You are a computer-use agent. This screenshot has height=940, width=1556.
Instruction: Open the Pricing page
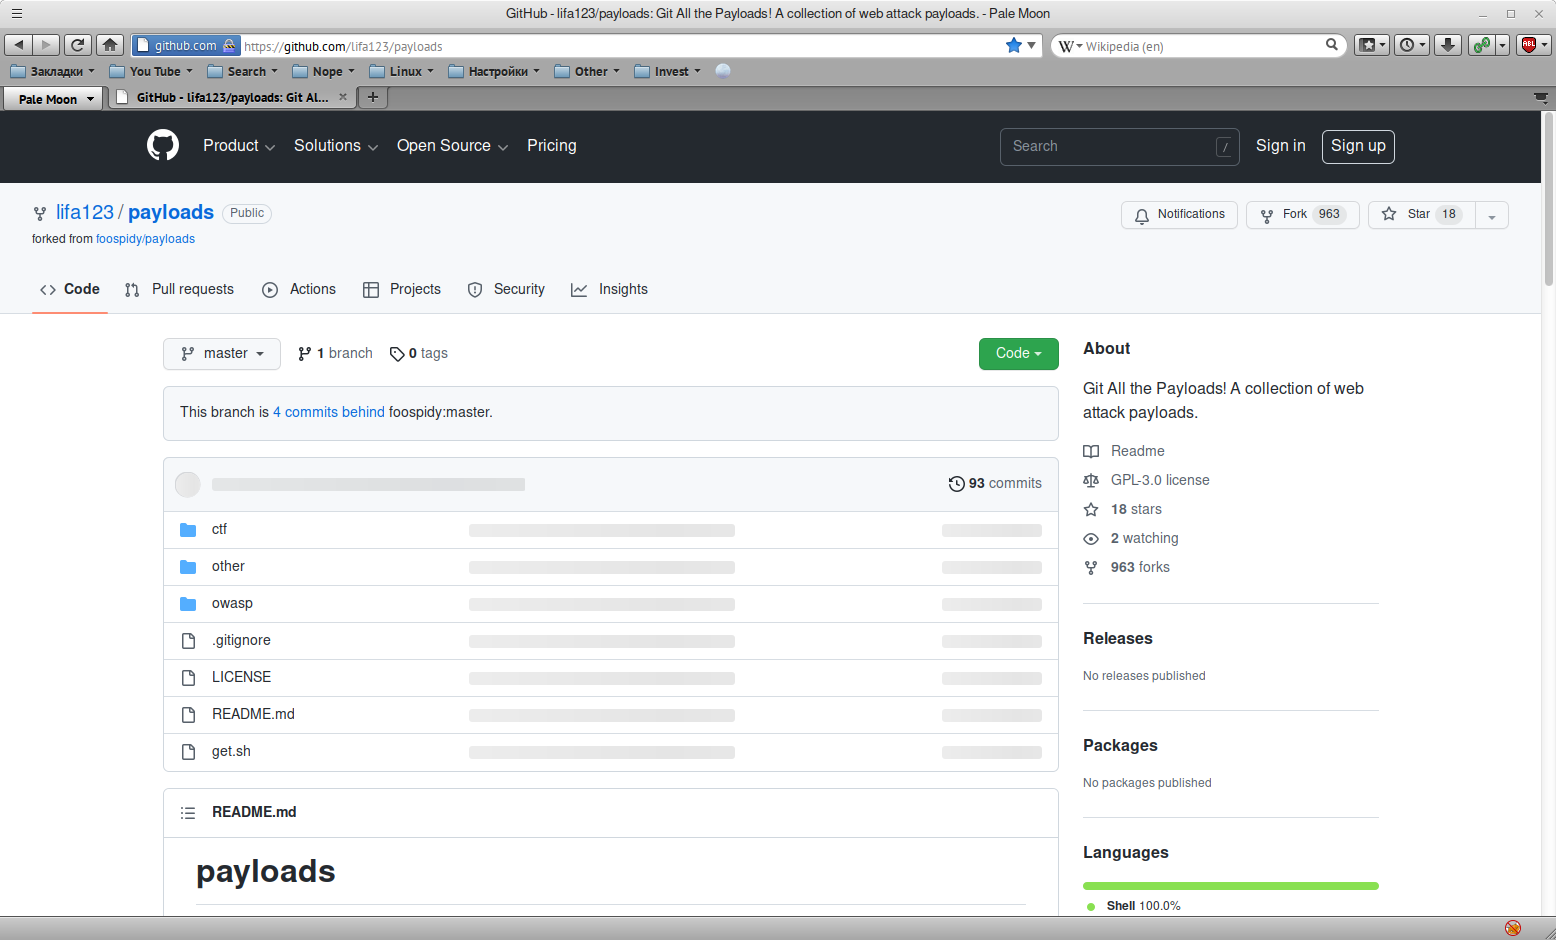click(x=552, y=146)
